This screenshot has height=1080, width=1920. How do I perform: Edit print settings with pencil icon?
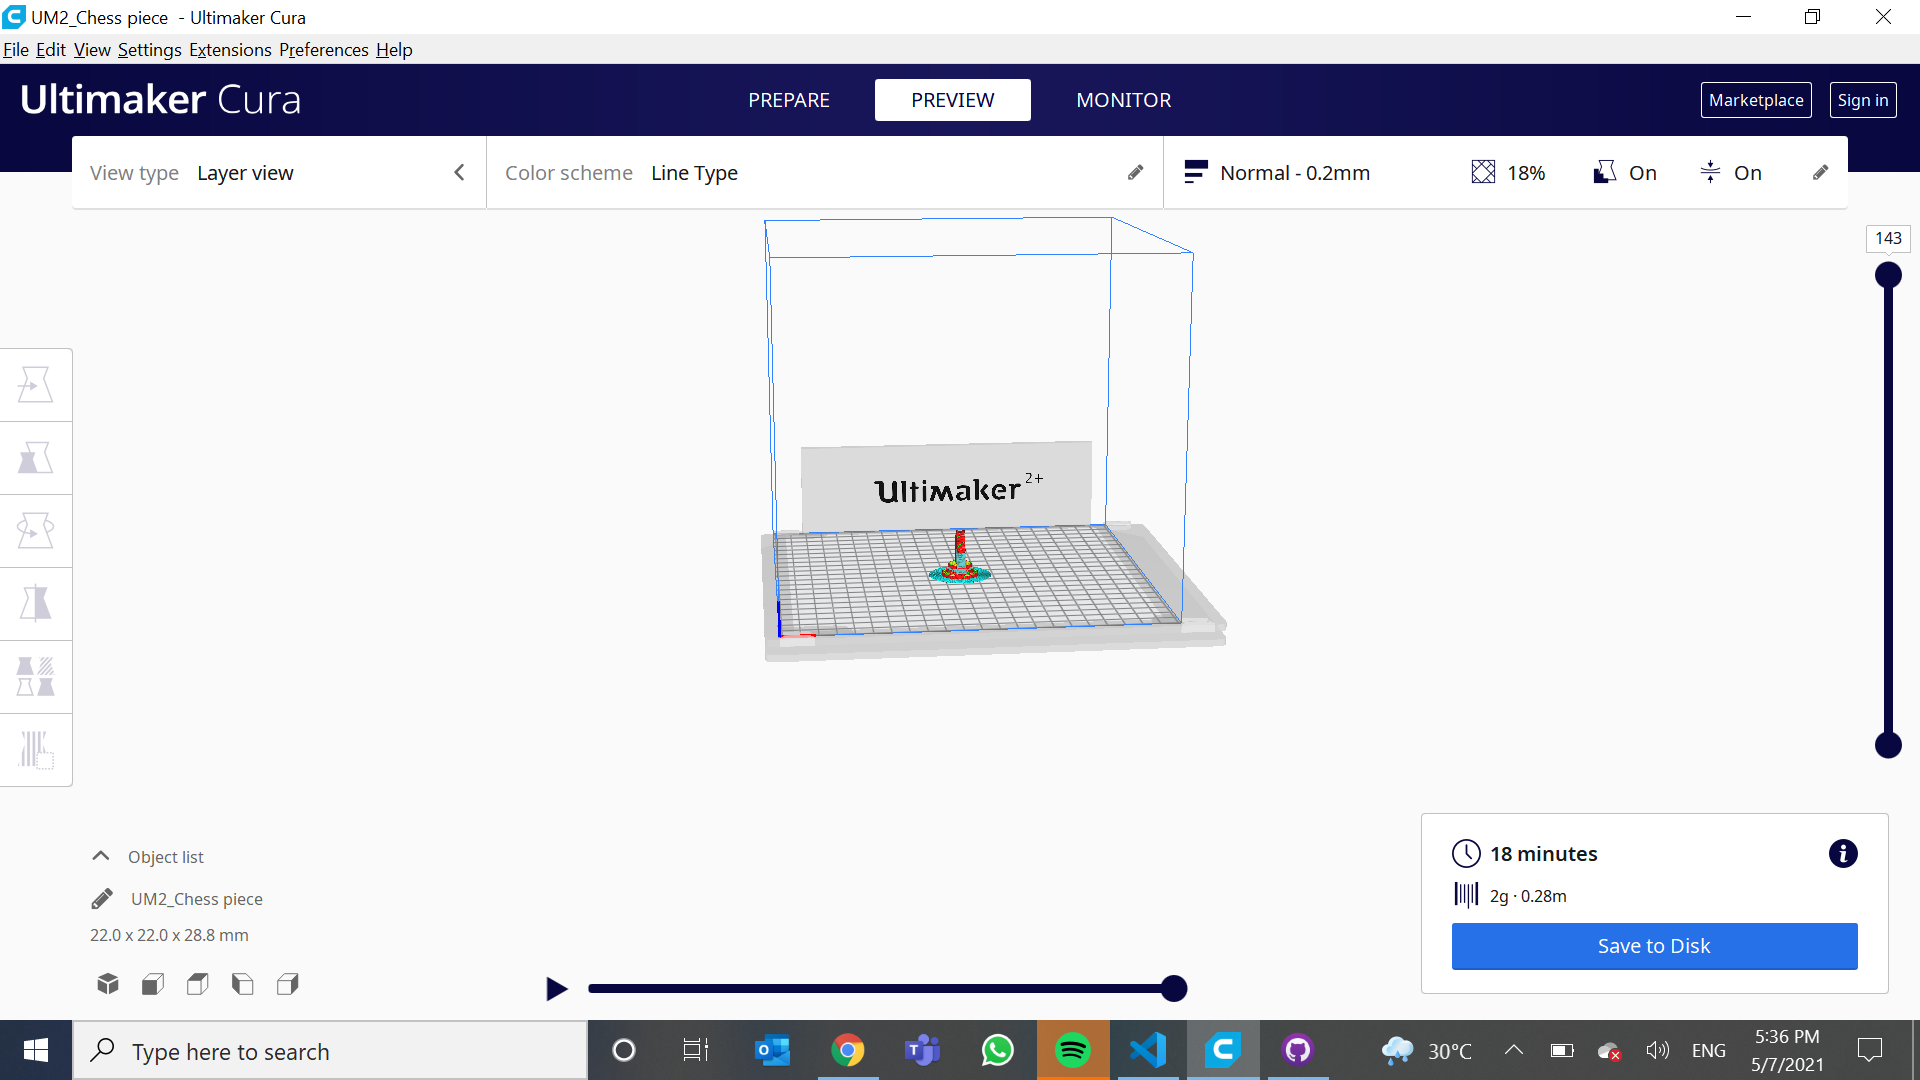pos(1820,173)
